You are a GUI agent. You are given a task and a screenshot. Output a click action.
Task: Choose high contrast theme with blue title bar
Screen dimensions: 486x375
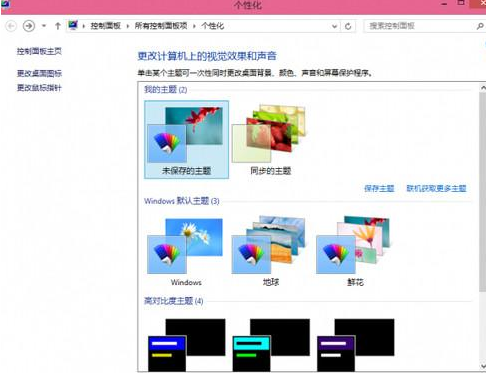186,345
